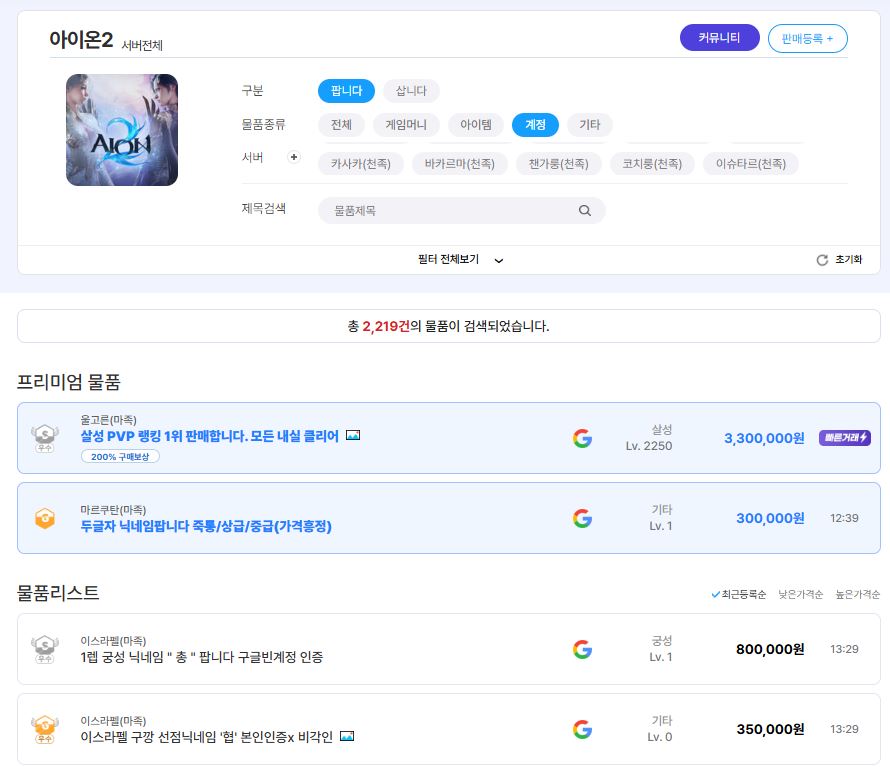Click the 200% 구매보상 badge
Screen dimensions: 890x767
point(120,456)
